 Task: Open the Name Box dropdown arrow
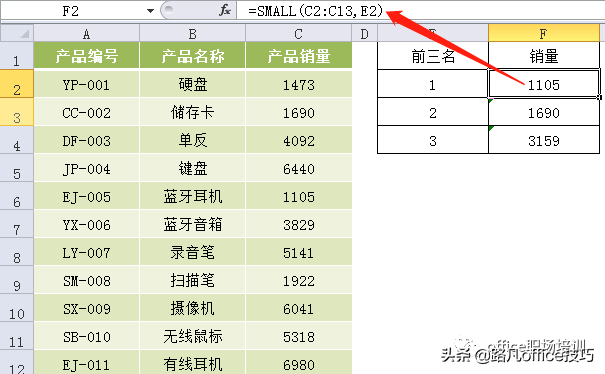point(150,11)
